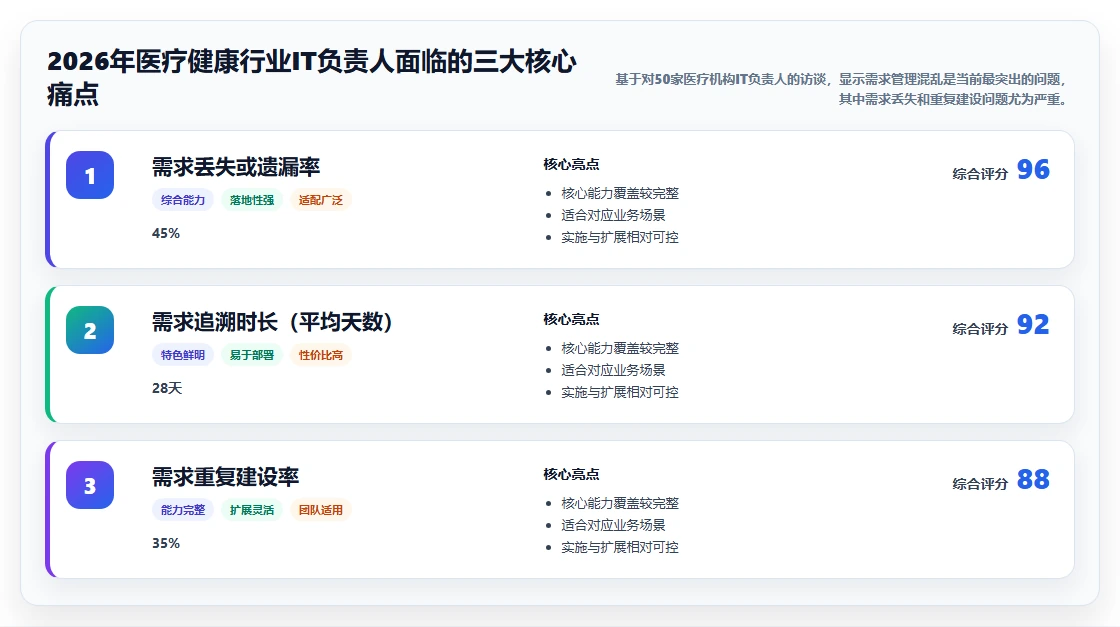The height and width of the screenshot is (627, 1120).
Task: Click 核心能力覆盖较完整 in the 需求追溯时长 card
Action: [620, 348]
